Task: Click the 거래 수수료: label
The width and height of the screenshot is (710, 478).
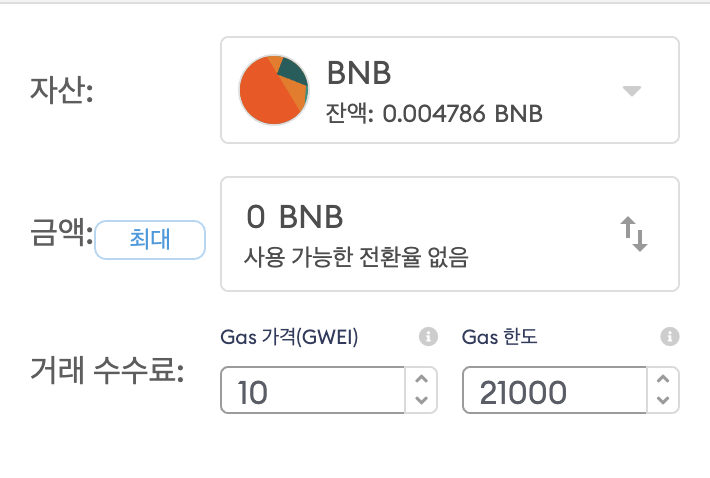Action: [107, 370]
